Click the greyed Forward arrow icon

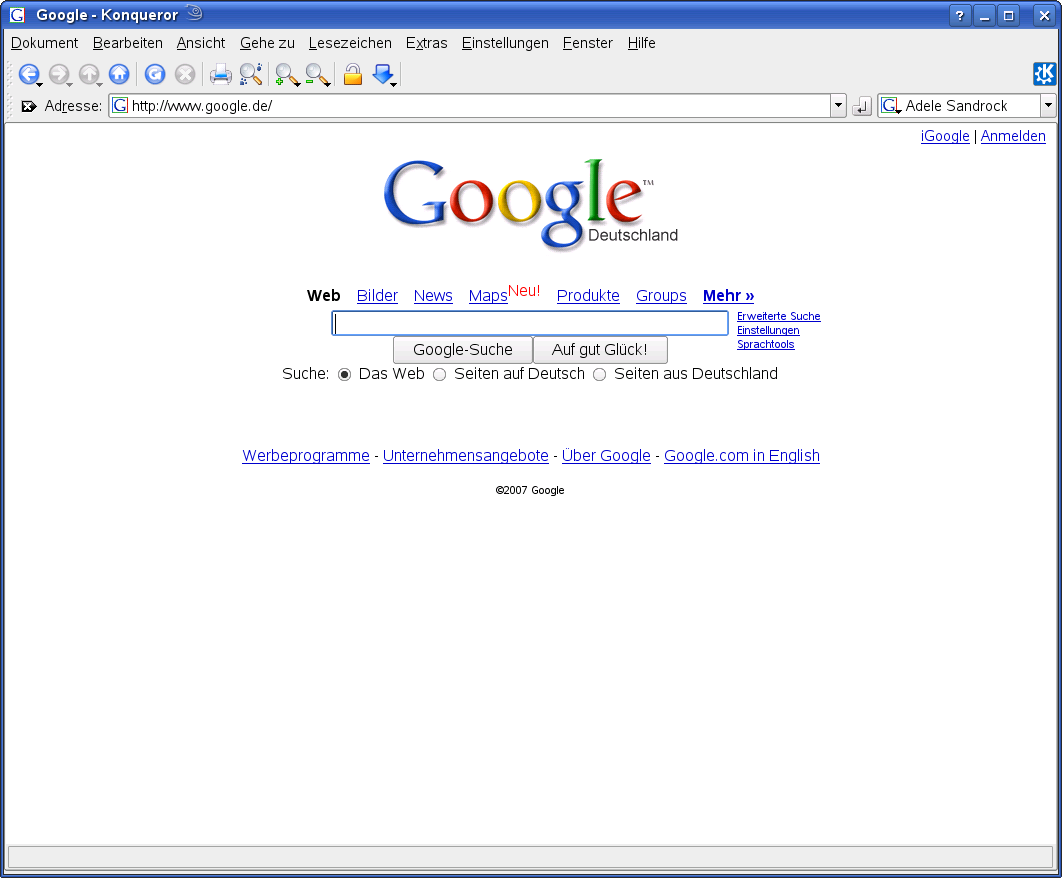click(x=59, y=74)
